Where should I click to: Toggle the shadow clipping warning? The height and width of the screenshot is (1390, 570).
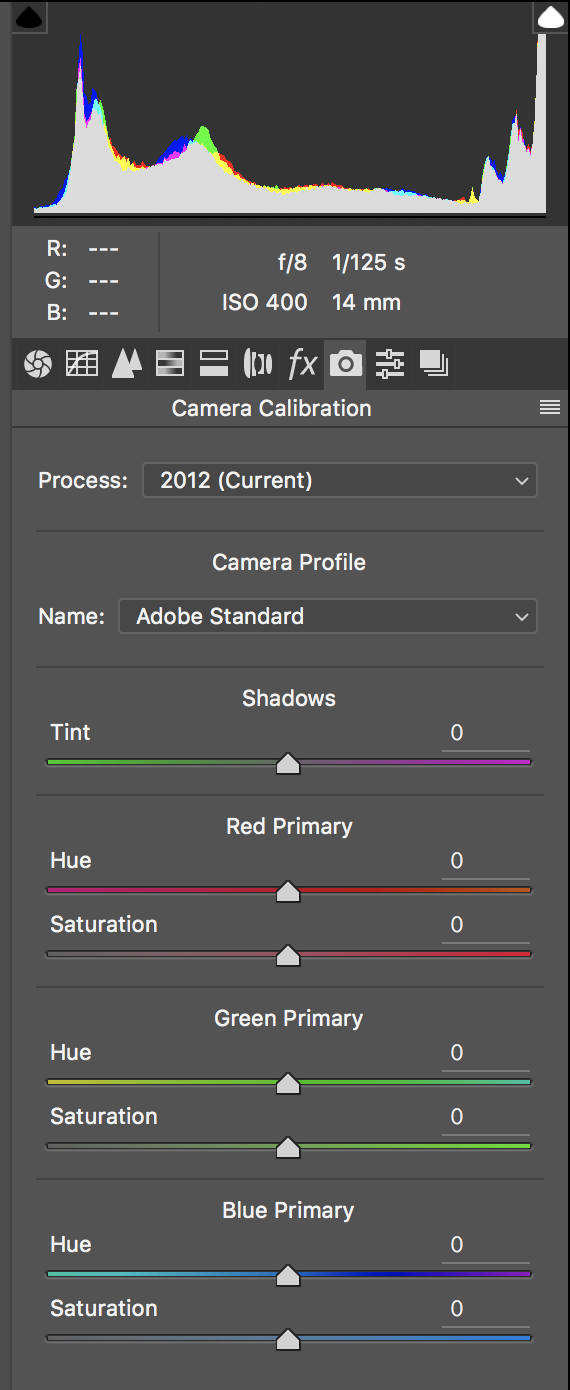coord(30,17)
